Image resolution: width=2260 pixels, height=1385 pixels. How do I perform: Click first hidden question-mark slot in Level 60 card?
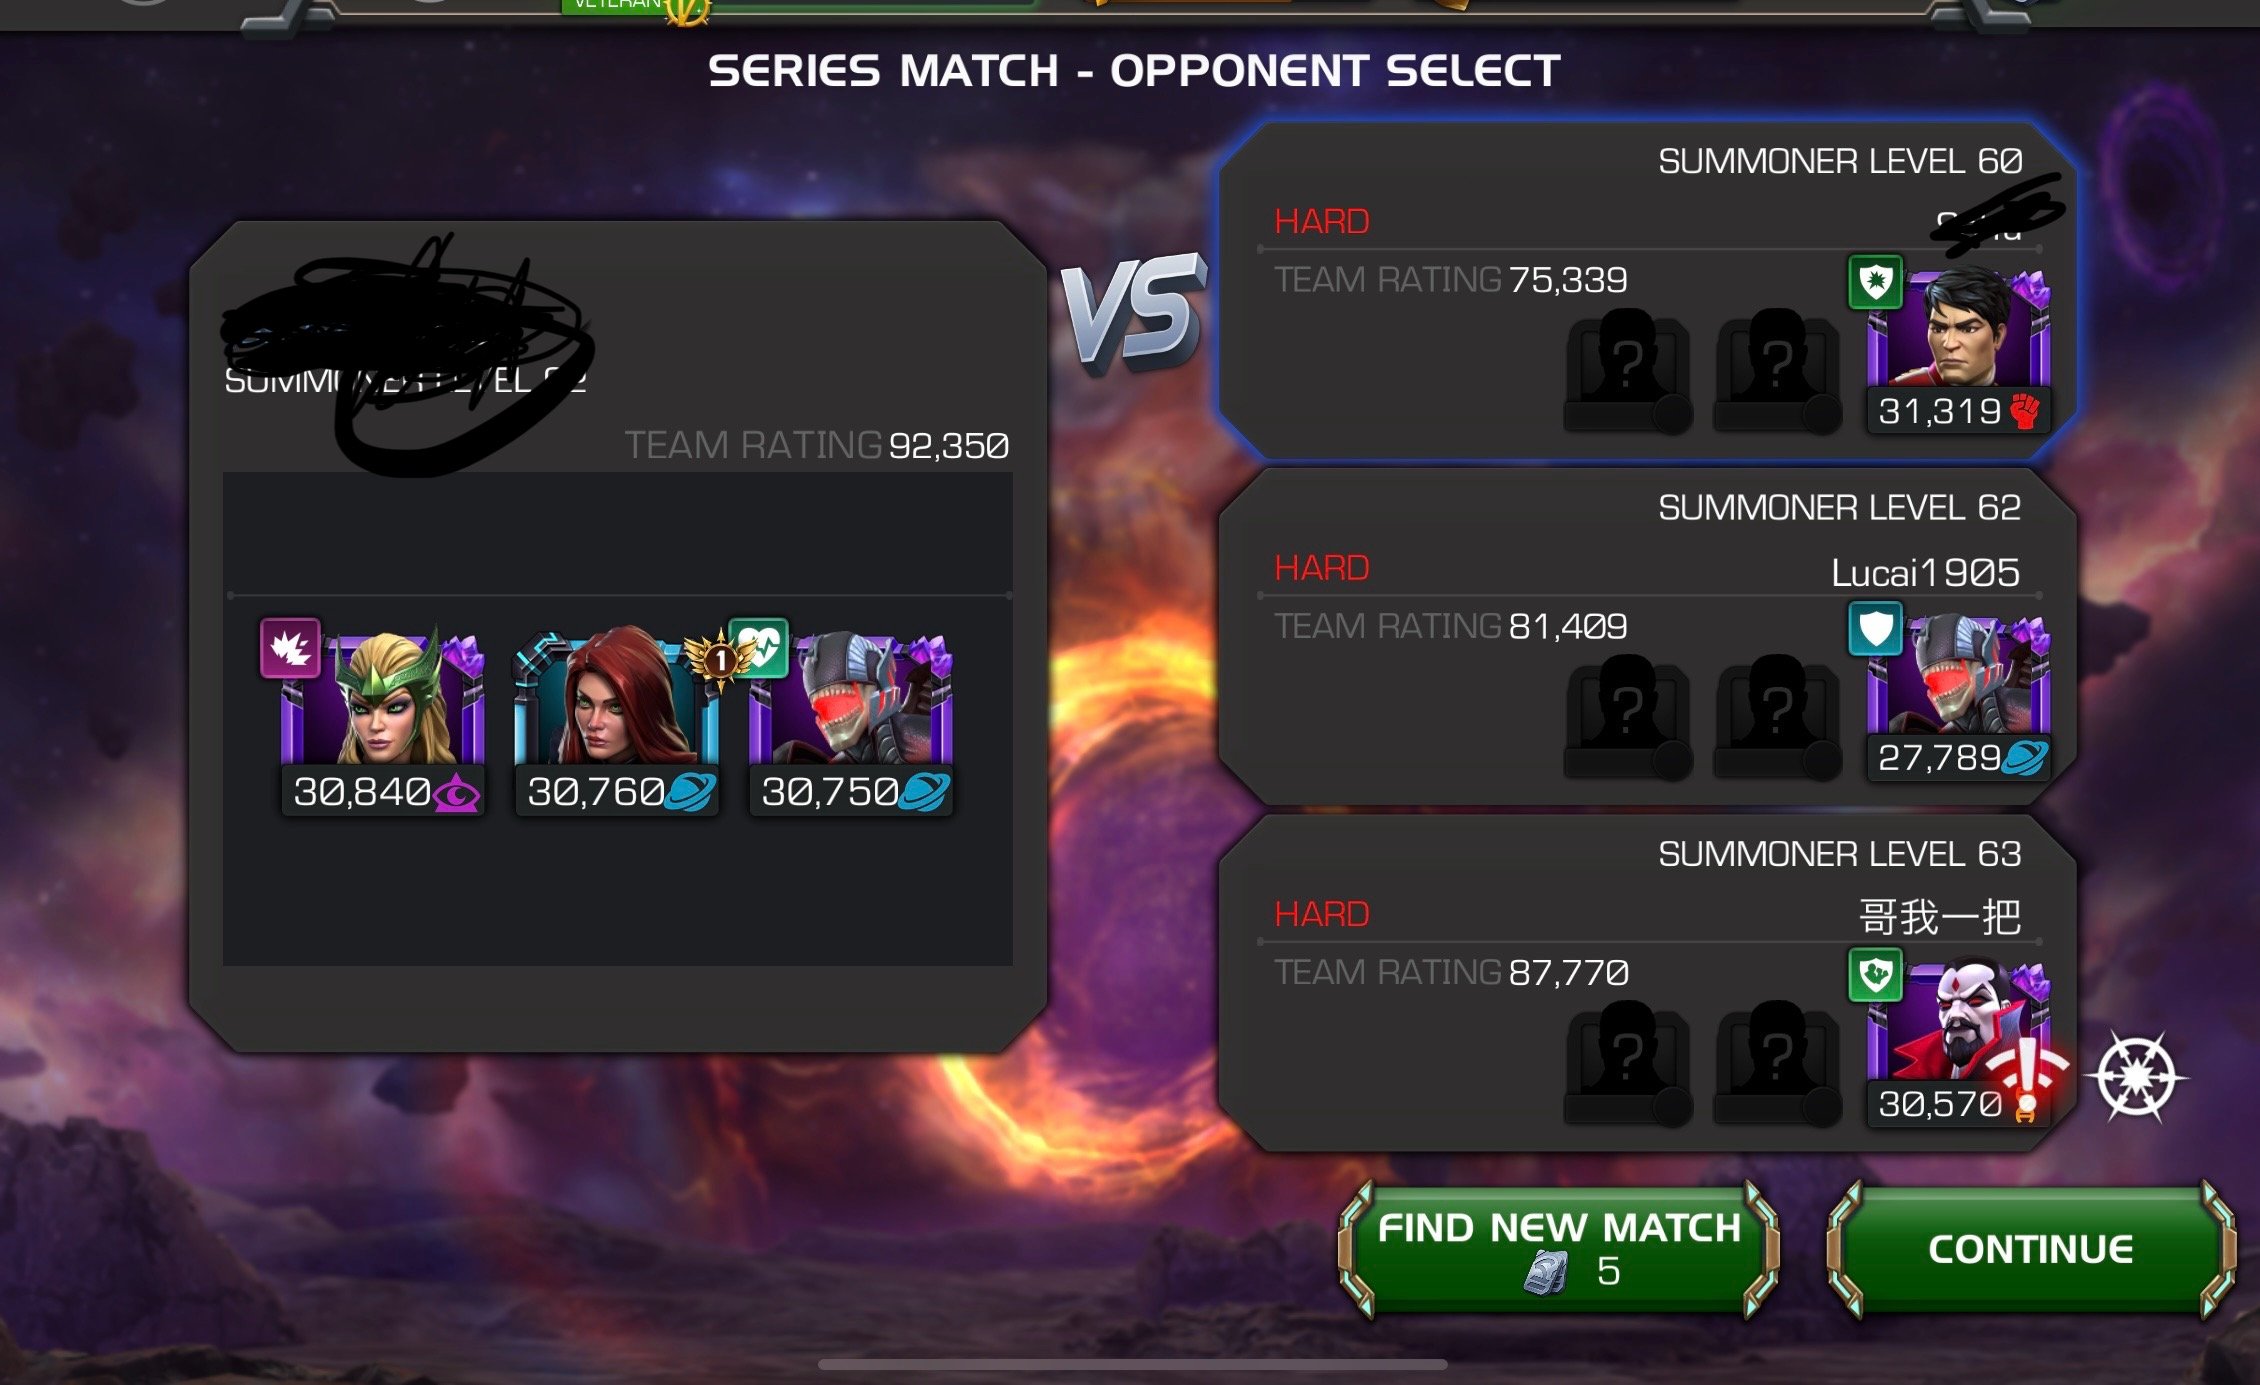pyautogui.click(x=1627, y=370)
